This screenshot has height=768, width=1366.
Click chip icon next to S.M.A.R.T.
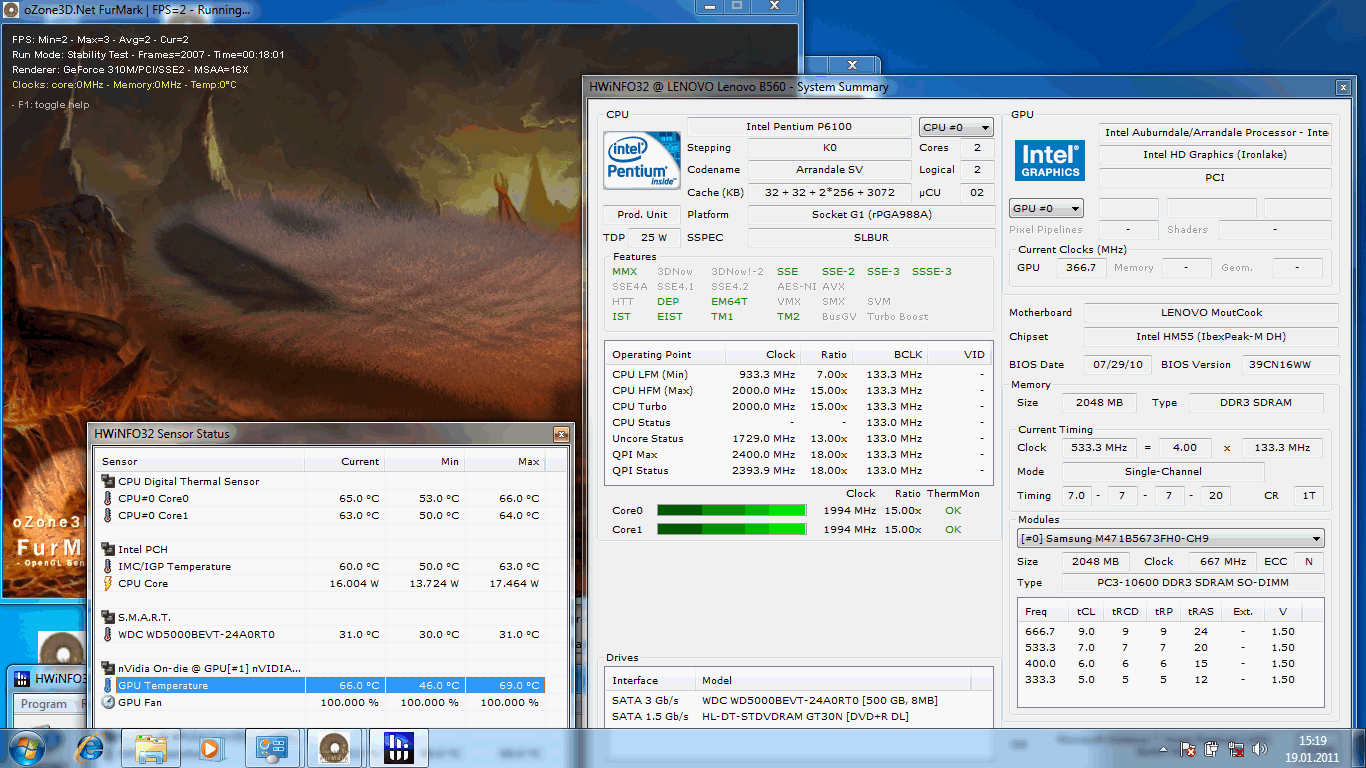click(x=108, y=617)
